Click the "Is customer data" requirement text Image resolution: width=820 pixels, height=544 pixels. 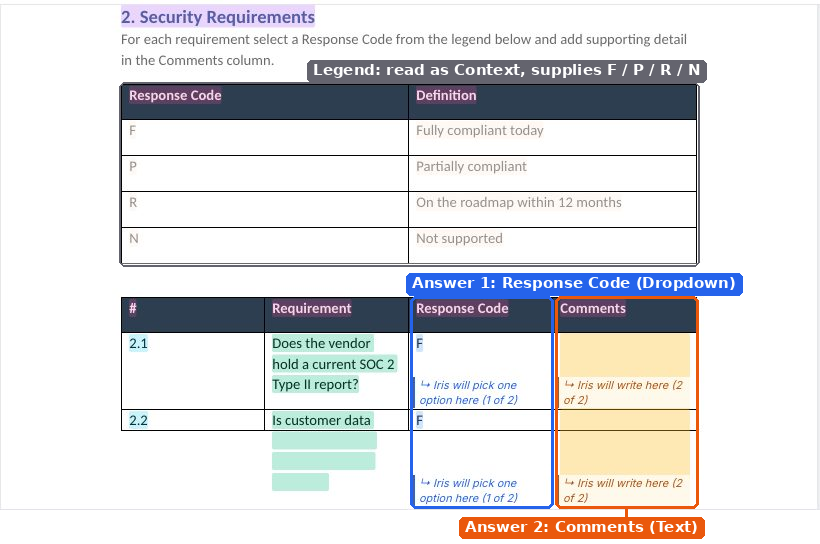322,420
